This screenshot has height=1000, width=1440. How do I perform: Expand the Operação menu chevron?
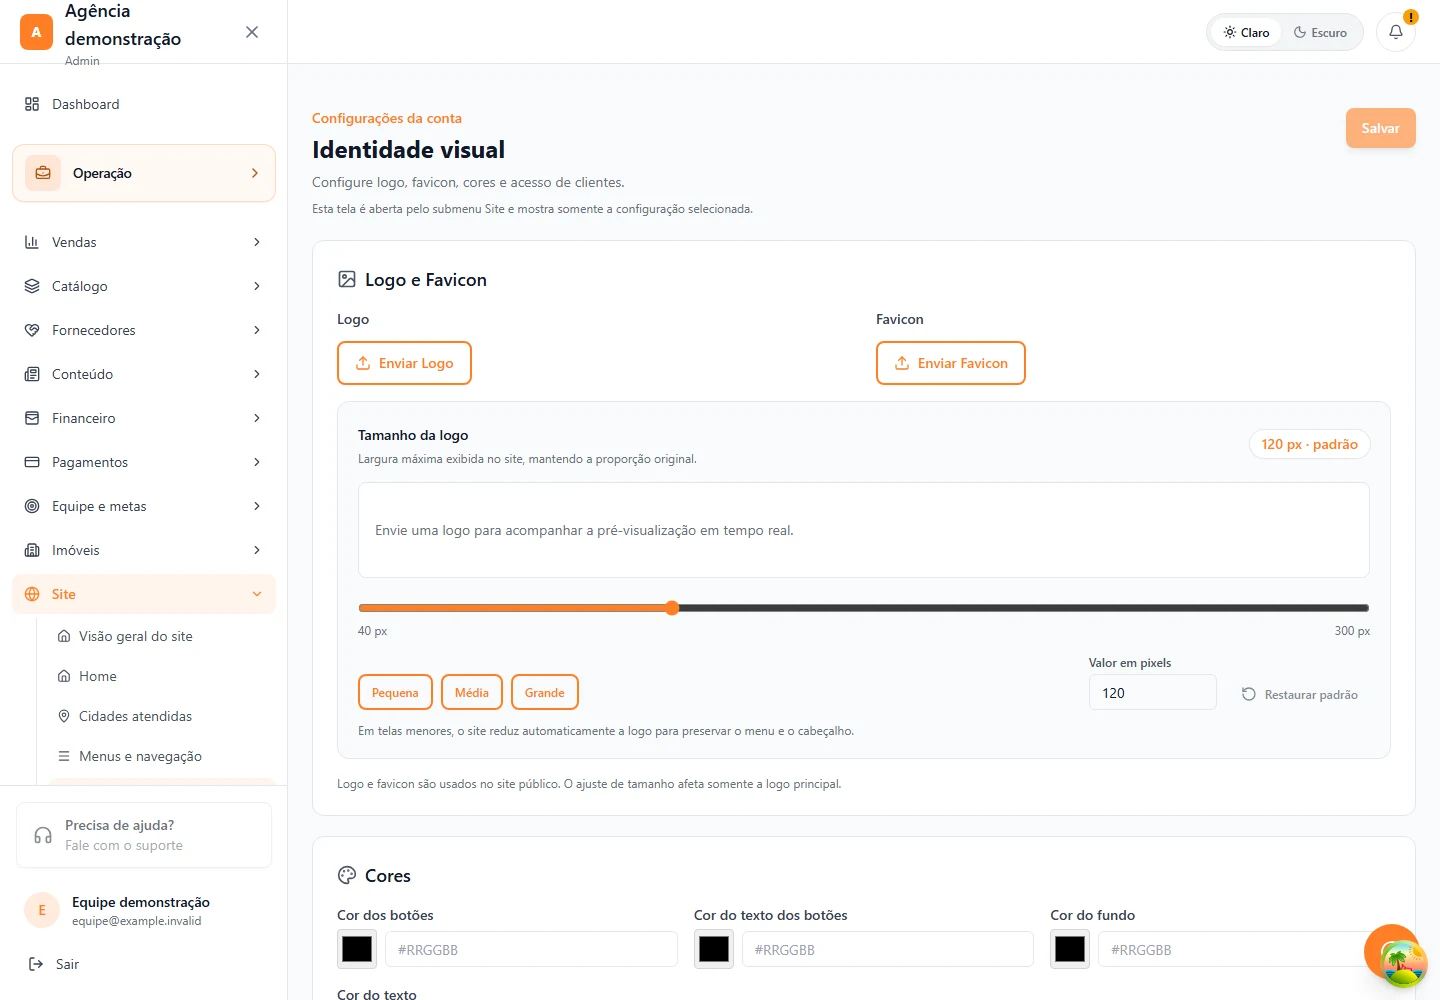[x=255, y=173]
